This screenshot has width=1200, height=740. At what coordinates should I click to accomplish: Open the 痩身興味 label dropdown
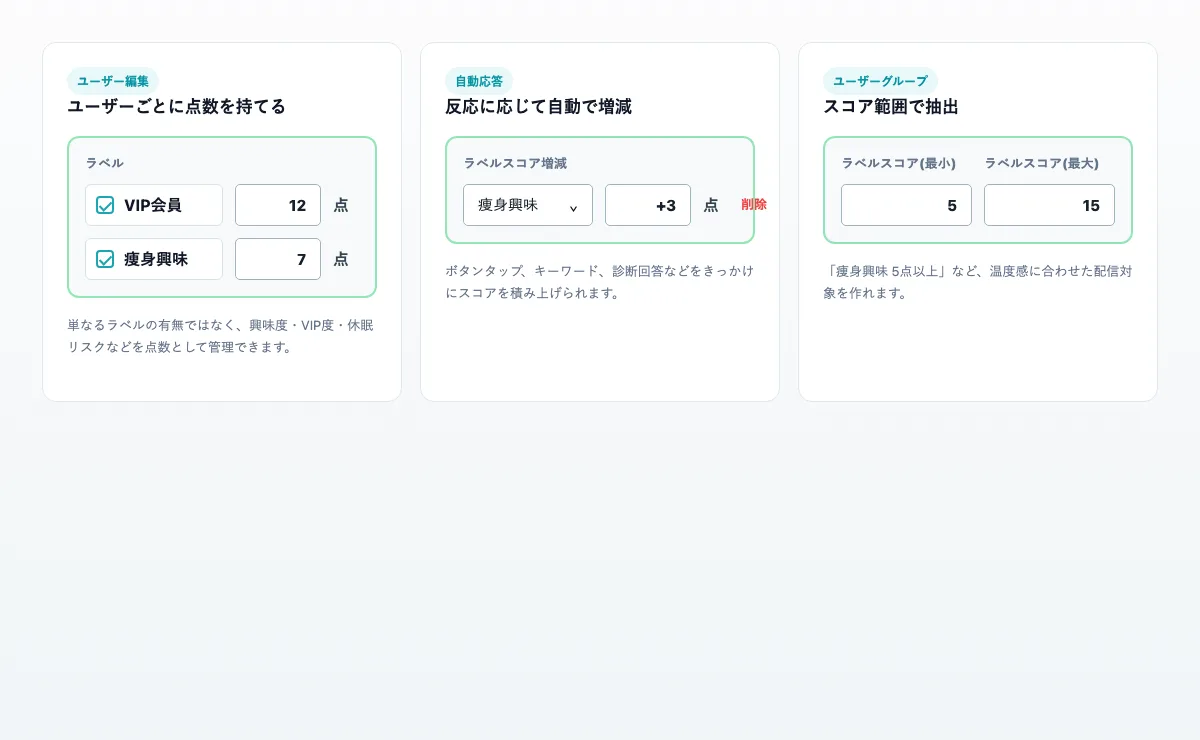528,205
